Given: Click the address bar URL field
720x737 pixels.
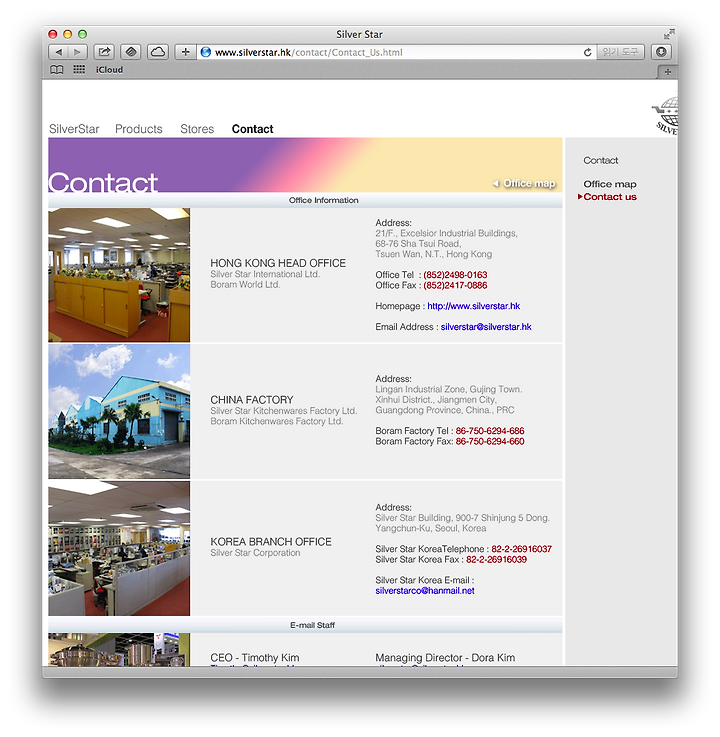Looking at the screenshot, I should coord(397,52).
